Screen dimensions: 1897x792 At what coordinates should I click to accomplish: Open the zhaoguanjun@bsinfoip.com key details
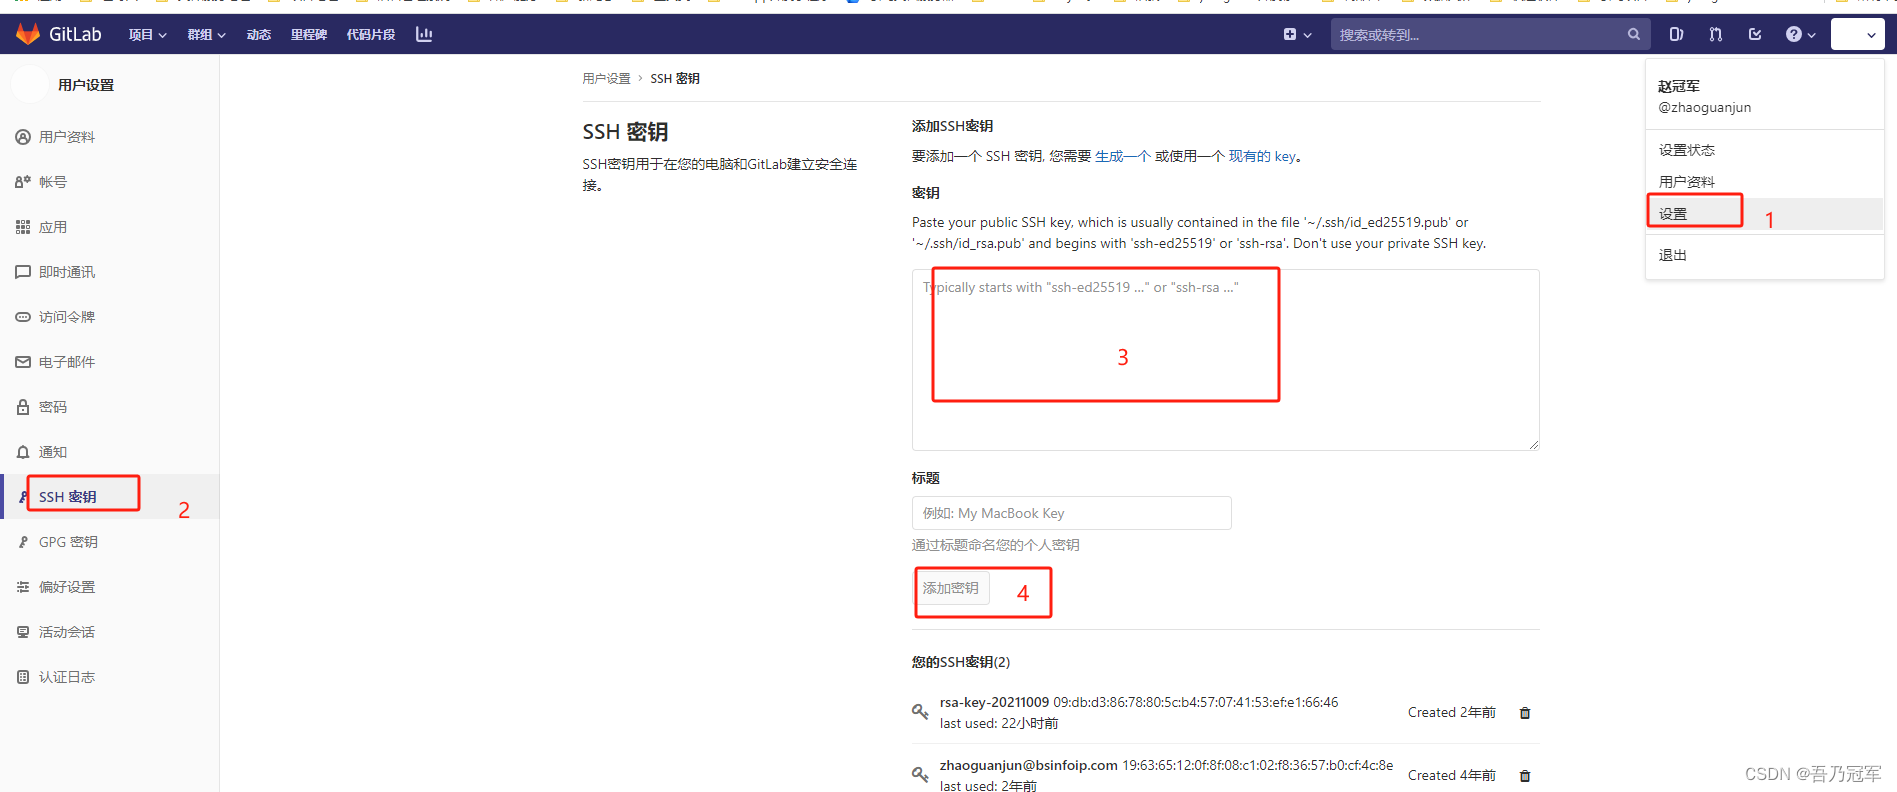point(1029,765)
